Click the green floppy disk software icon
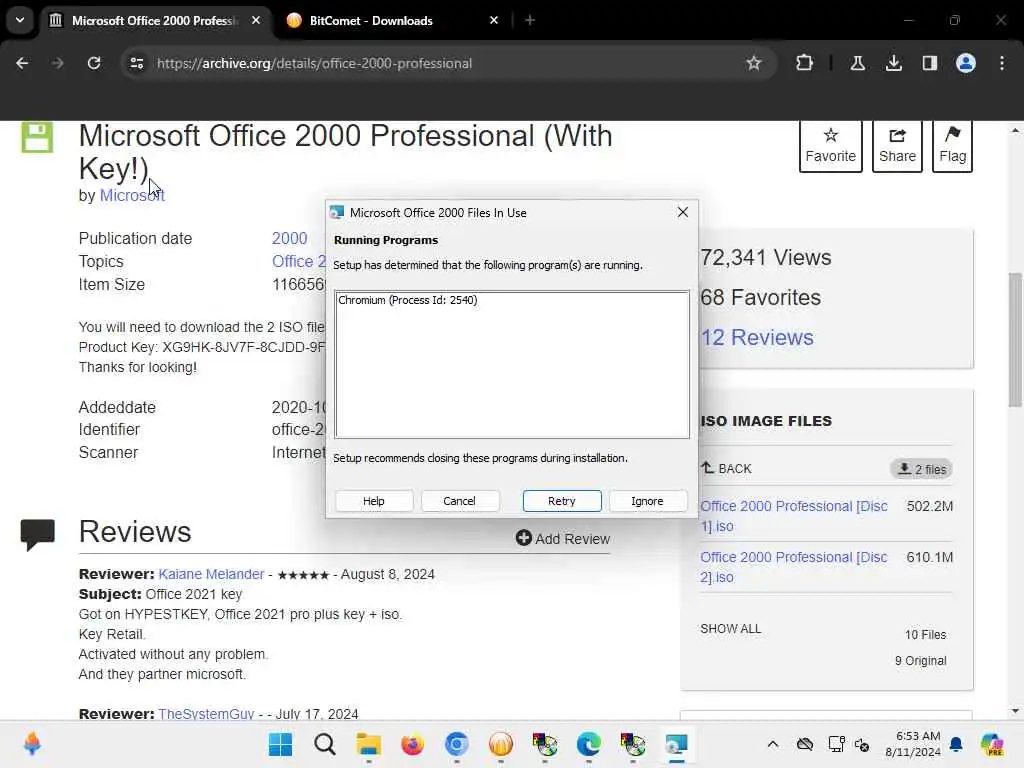 pyautogui.click(x=37, y=137)
